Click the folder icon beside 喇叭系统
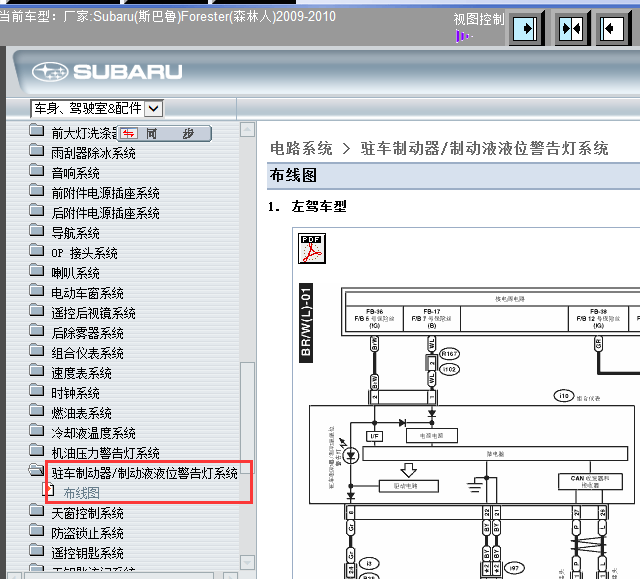Viewport: 640px width, 579px height. point(37,270)
